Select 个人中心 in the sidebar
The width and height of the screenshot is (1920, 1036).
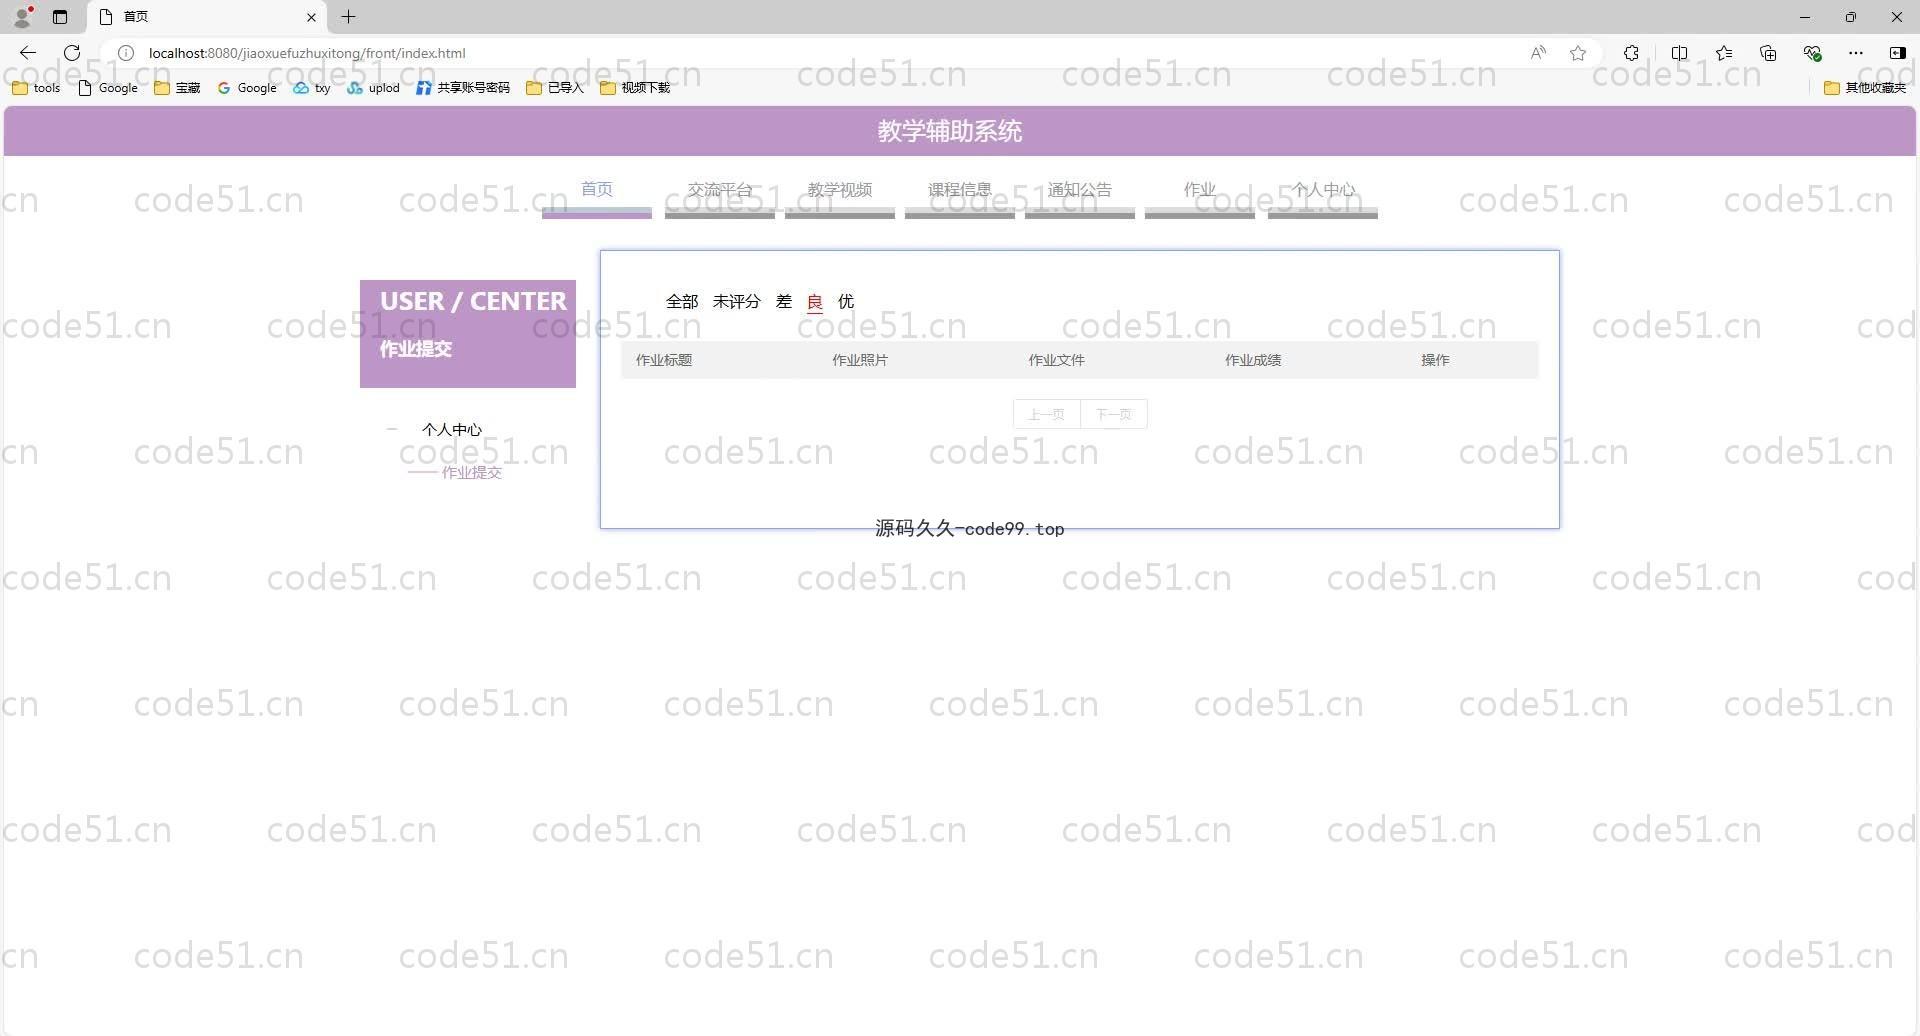click(452, 429)
